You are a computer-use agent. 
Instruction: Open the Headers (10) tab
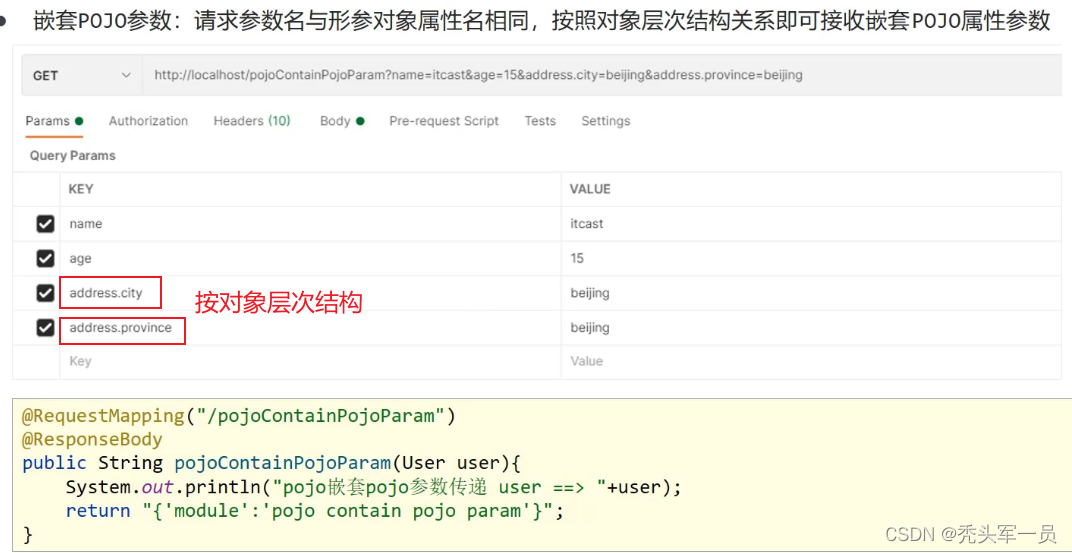pyautogui.click(x=252, y=121)
